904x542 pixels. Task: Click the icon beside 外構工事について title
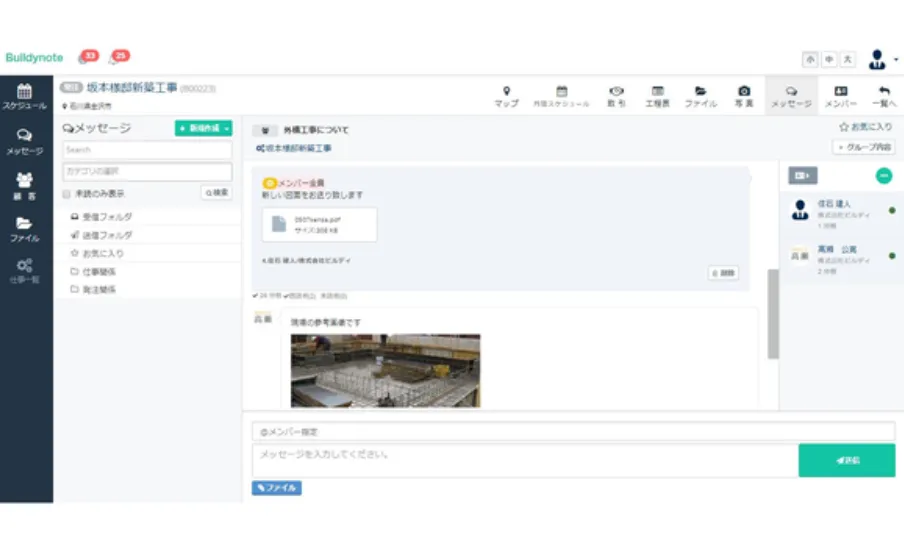click(265, 130)
